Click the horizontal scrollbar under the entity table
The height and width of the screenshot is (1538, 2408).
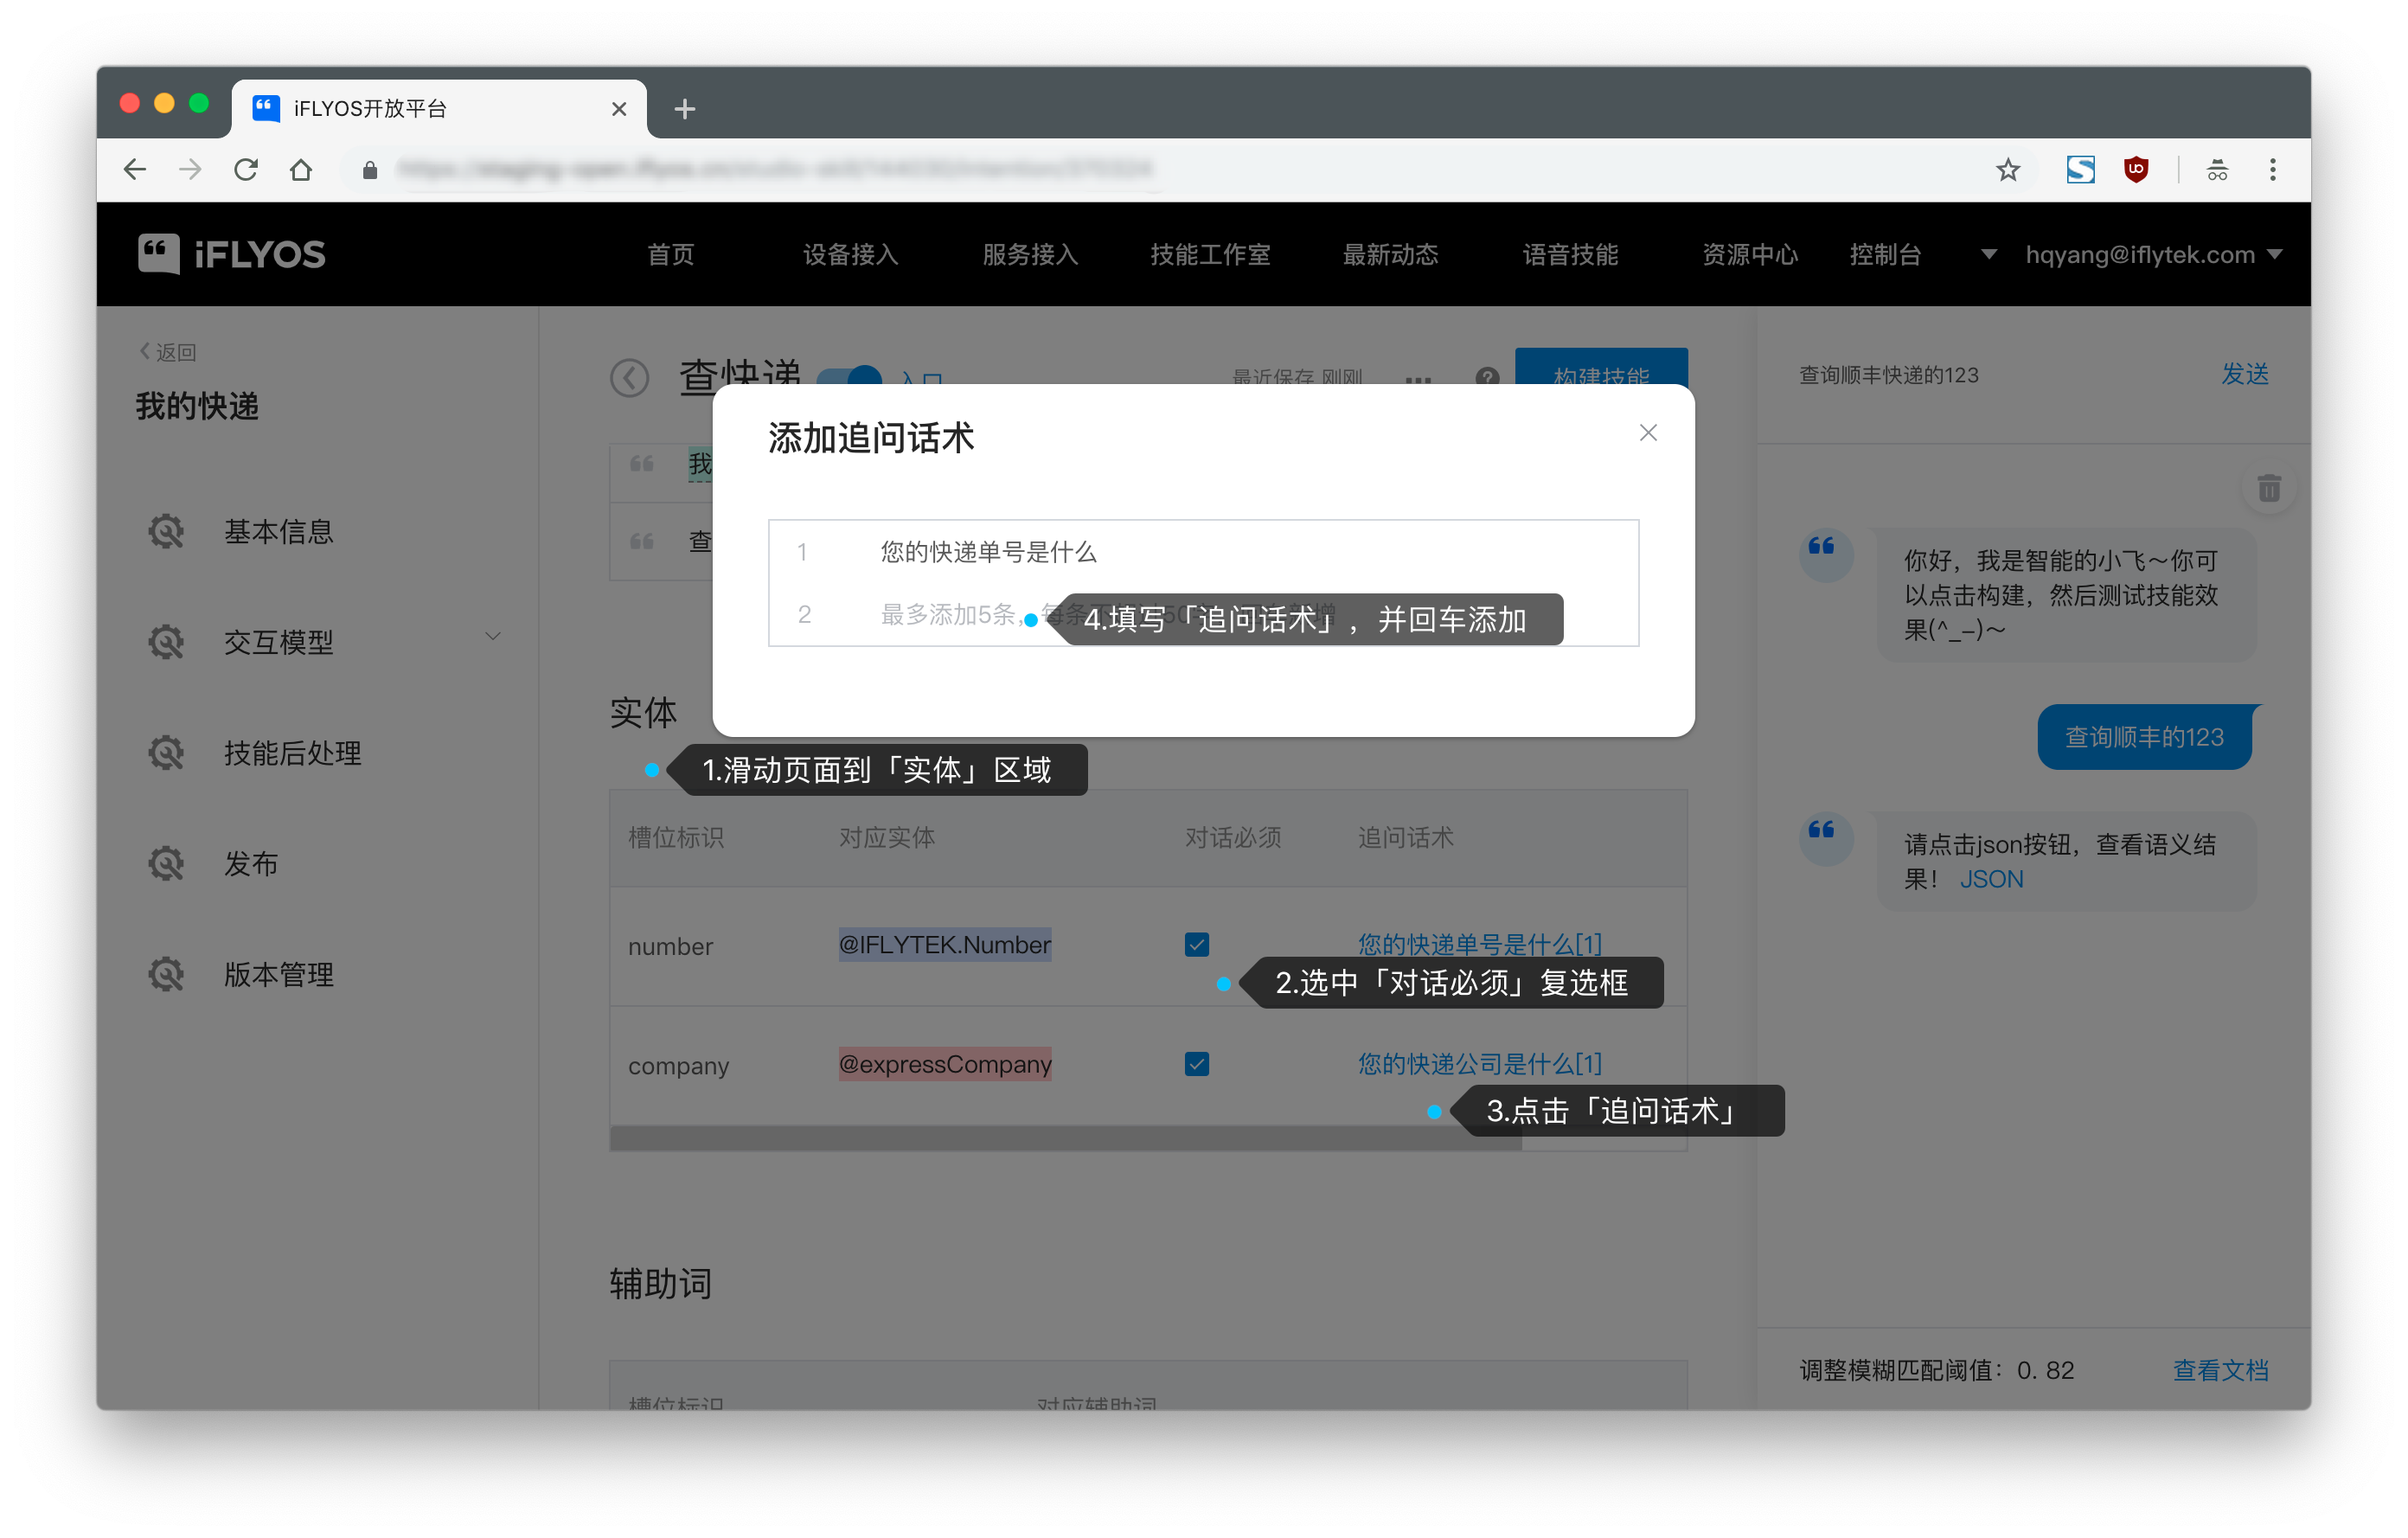coord(1065,1138)
